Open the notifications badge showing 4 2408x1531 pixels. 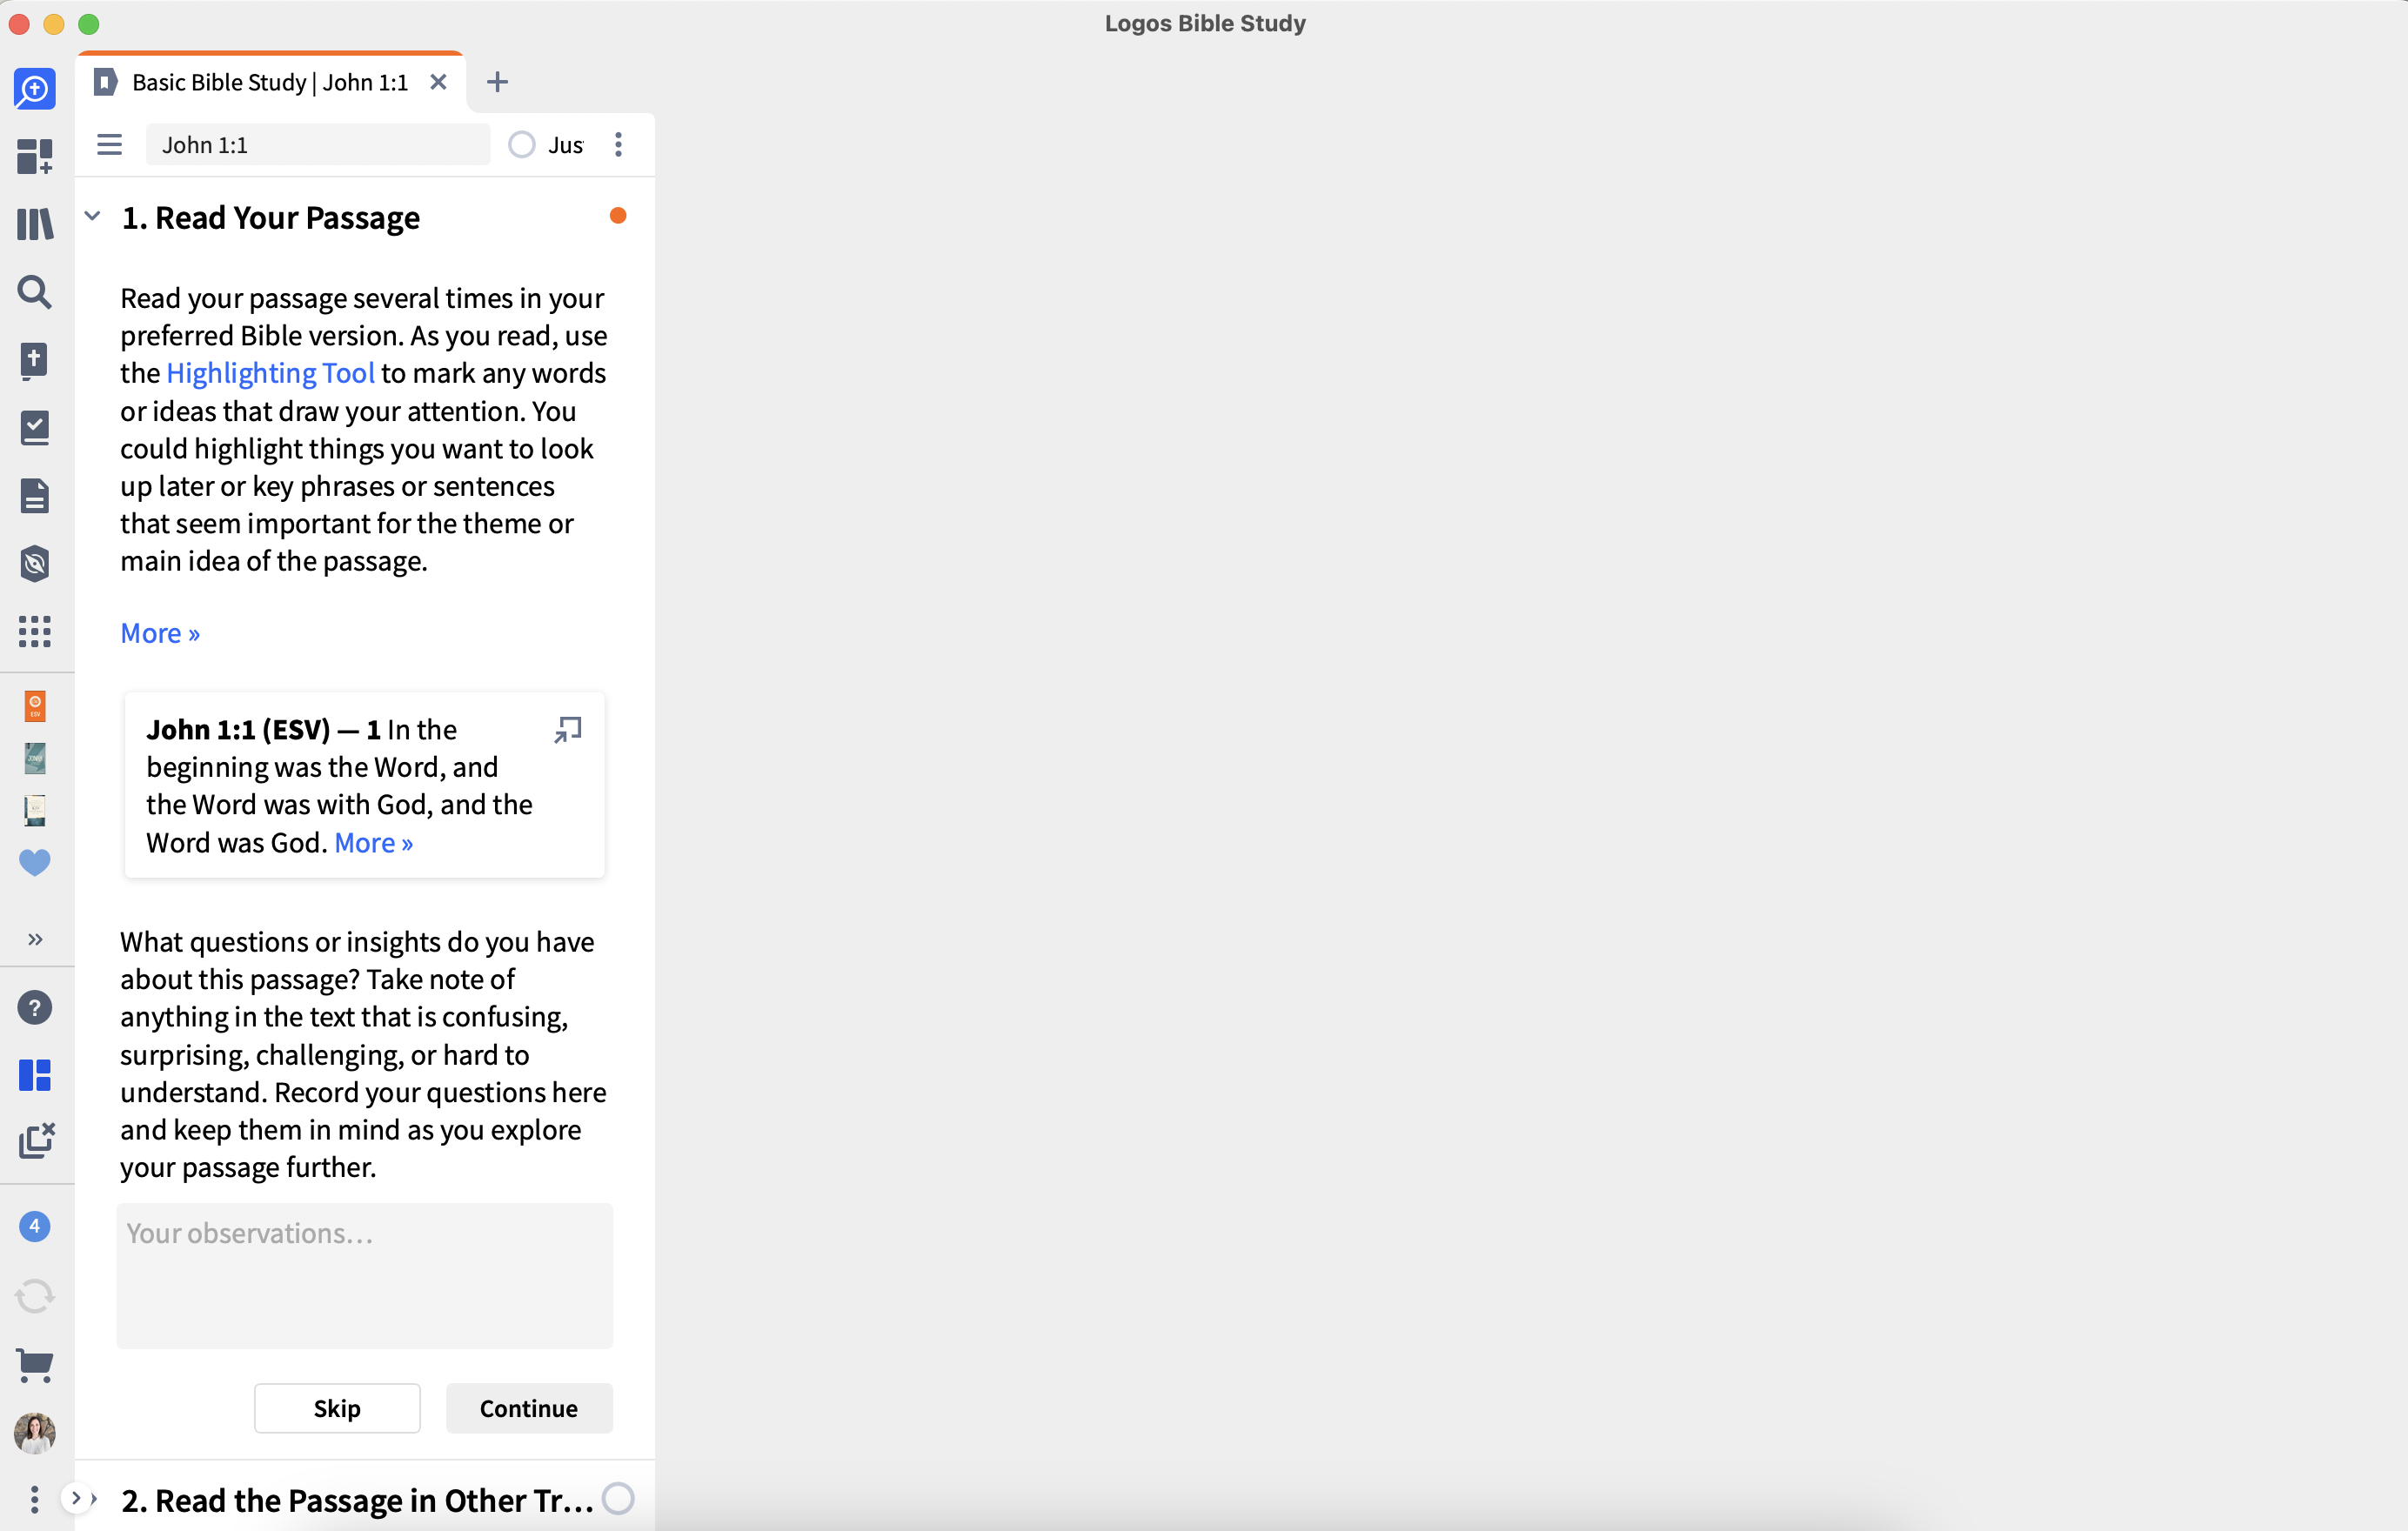click(x=35, y=1226)
